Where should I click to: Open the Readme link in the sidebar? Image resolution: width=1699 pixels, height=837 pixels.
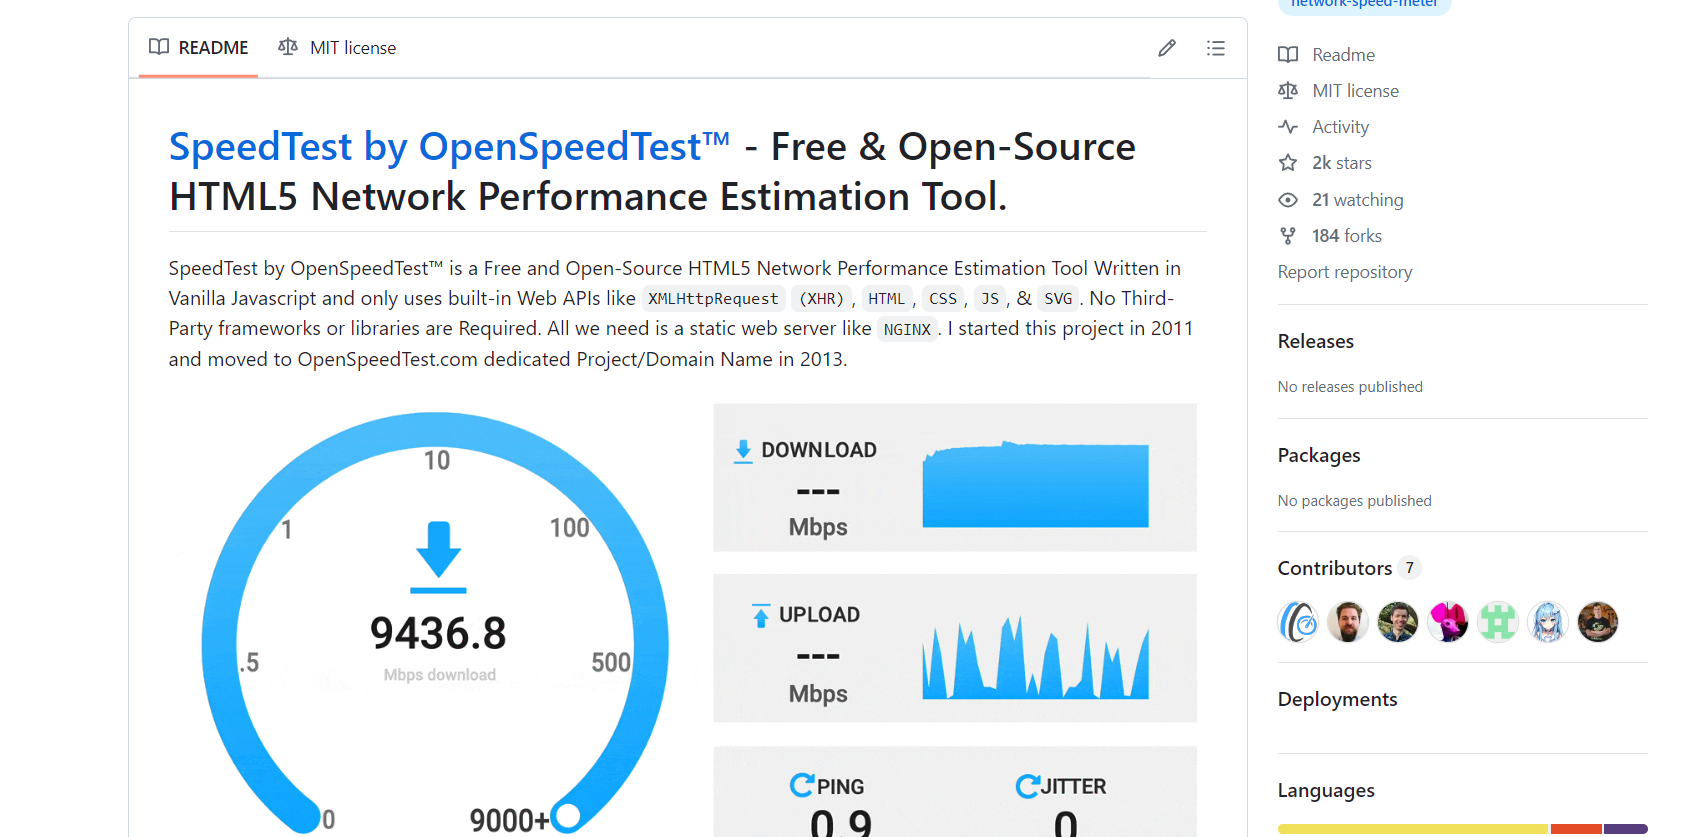[1343, 55]
